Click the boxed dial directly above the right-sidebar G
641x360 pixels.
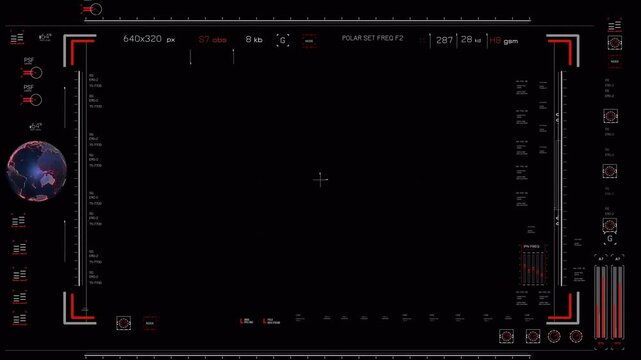point(610,225)
